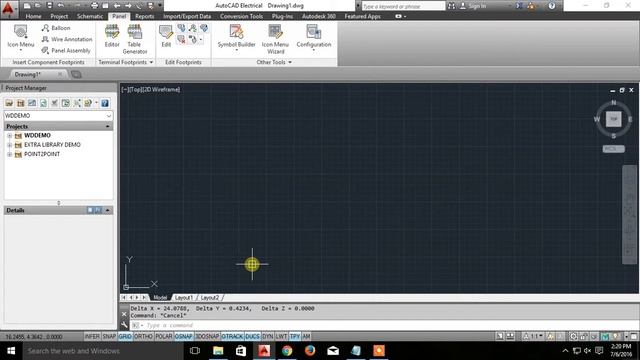This screenshot has height=360, width=640.
Task: Open the Icon Menu footprint tool
Action: pos(20,38)
